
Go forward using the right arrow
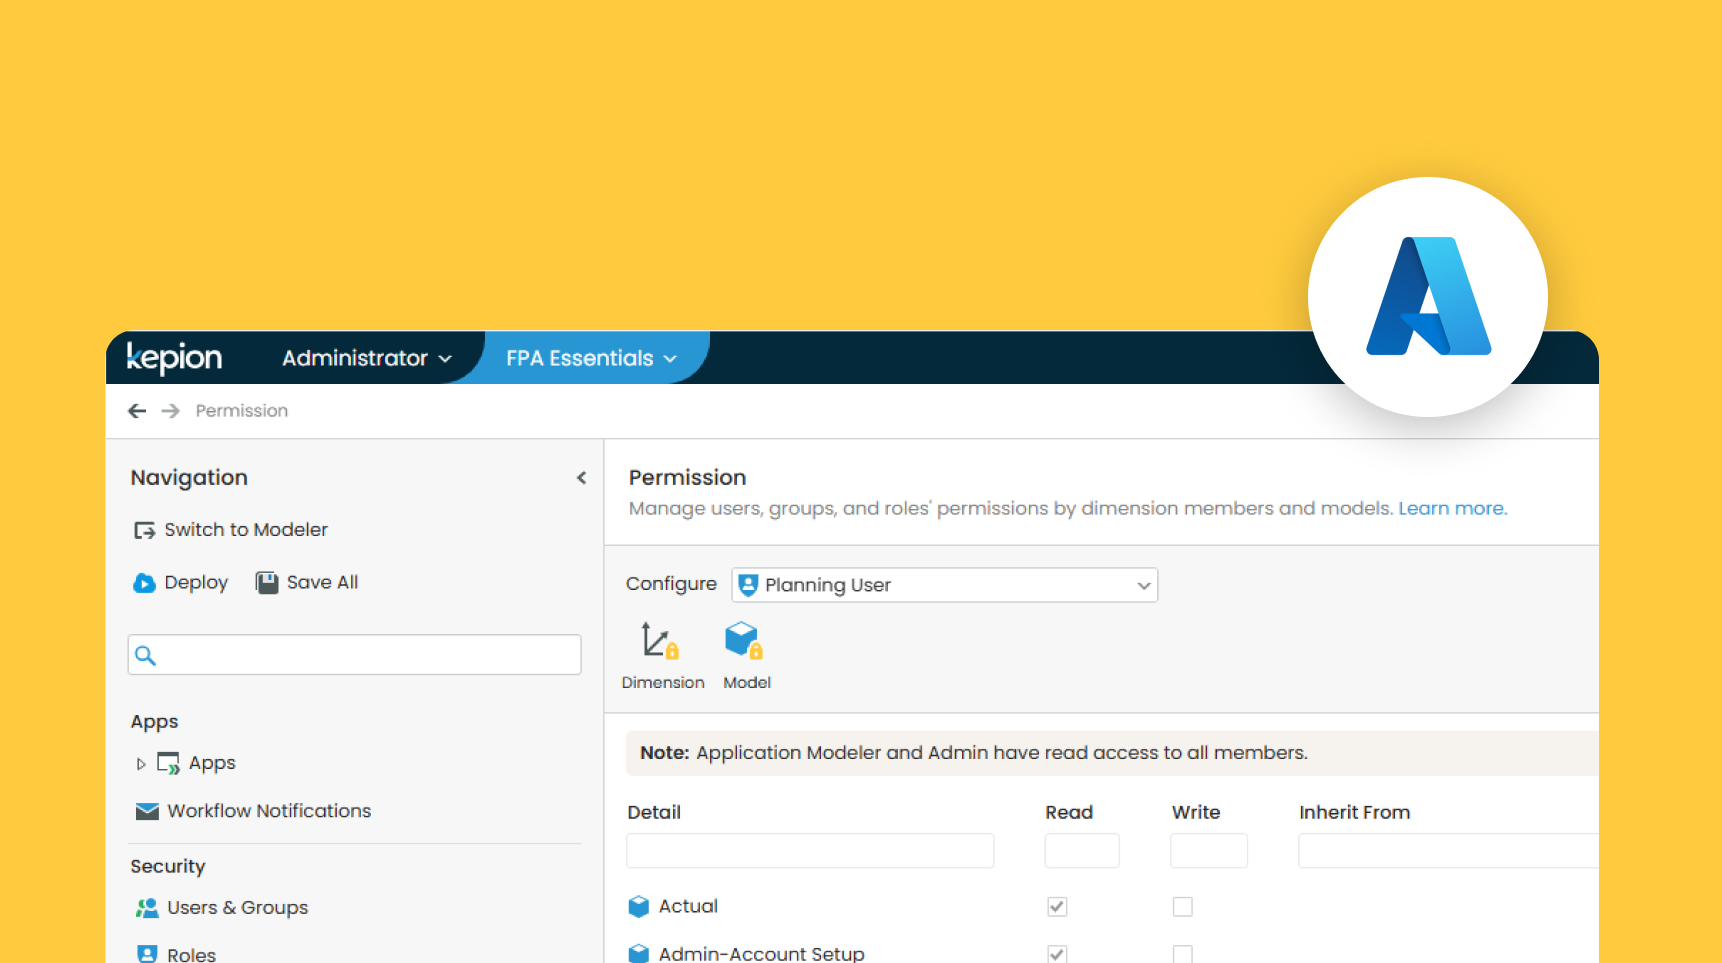[x=171, y=411]
